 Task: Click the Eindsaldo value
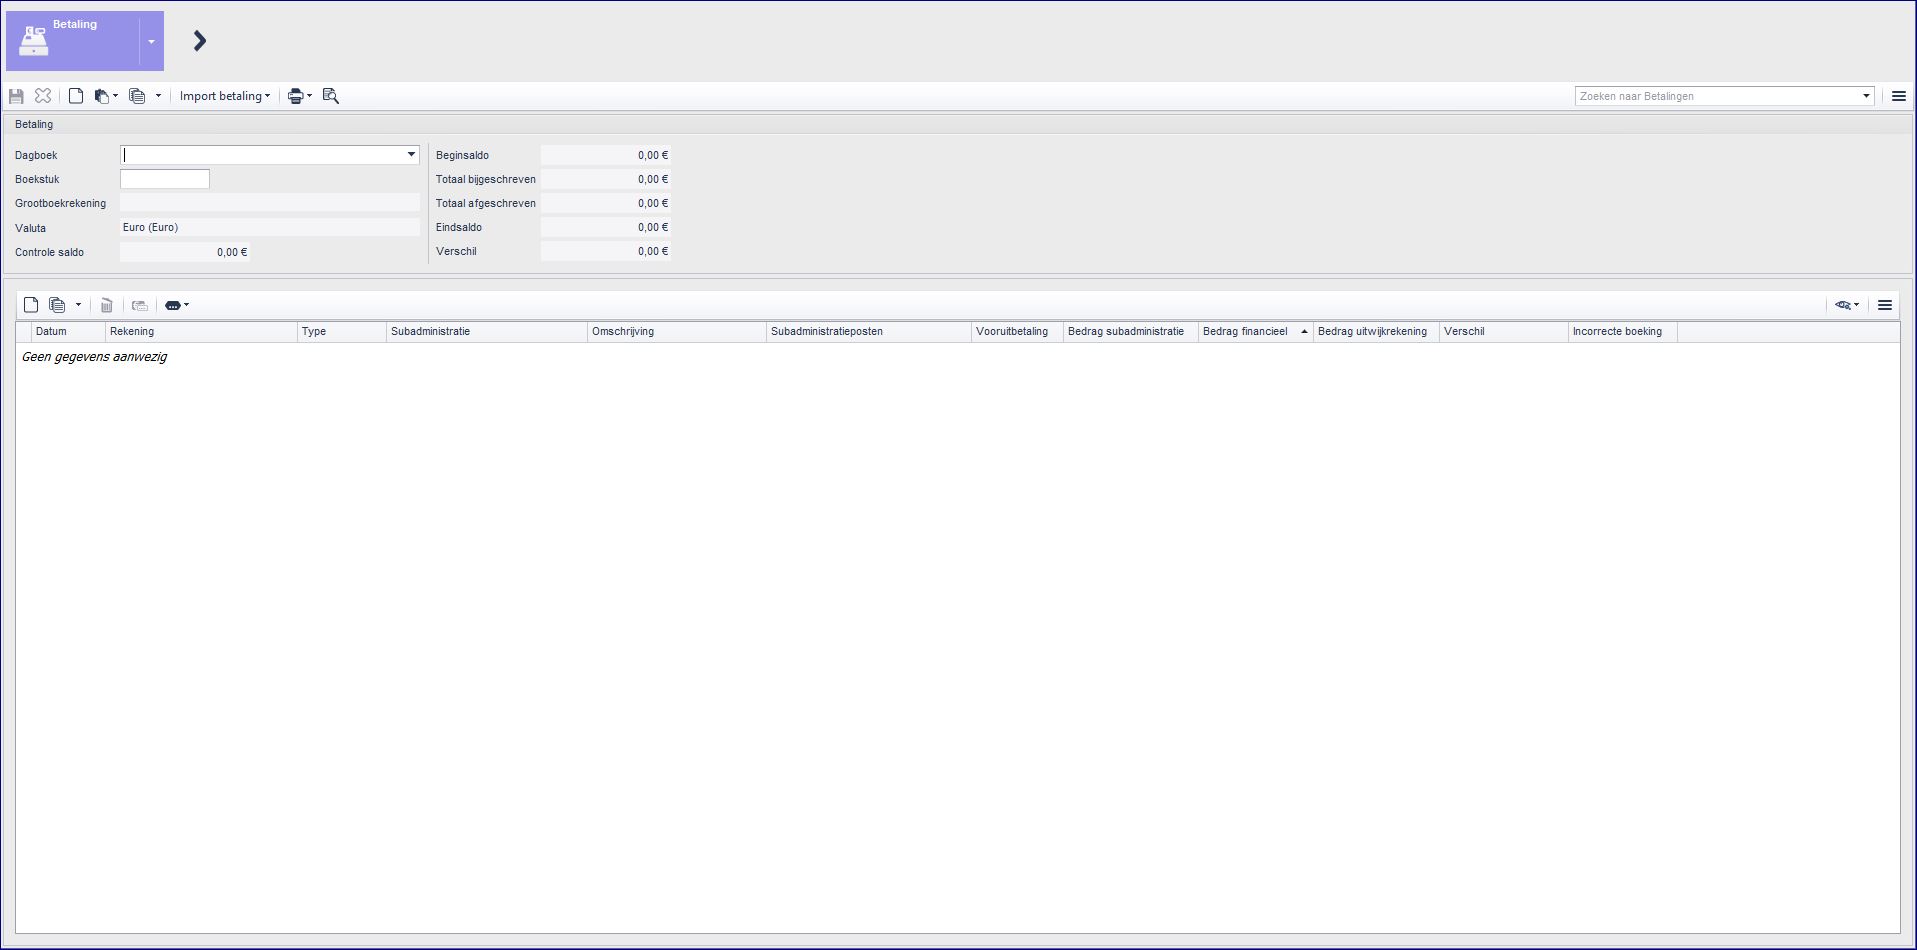pos(606,227)
